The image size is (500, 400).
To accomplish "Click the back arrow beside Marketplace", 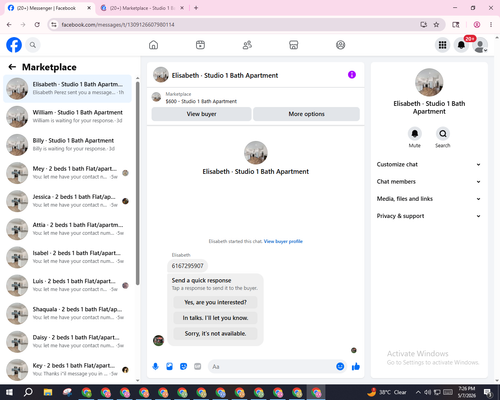I will (x=12, y=67).
